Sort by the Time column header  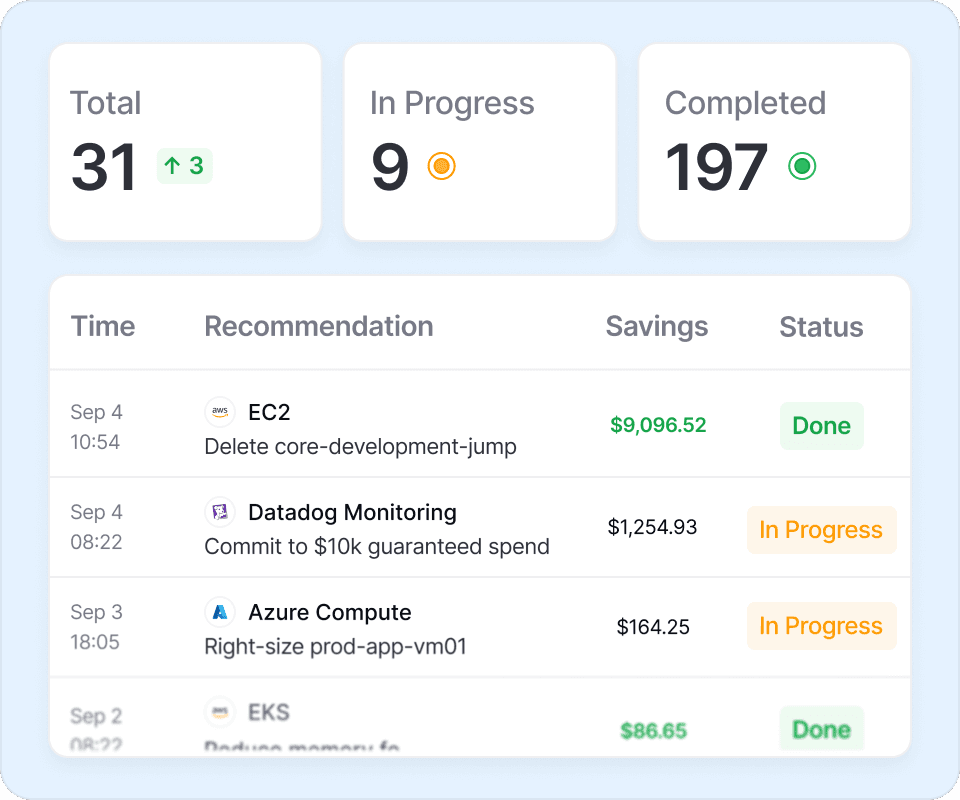[x=103, y=326]
